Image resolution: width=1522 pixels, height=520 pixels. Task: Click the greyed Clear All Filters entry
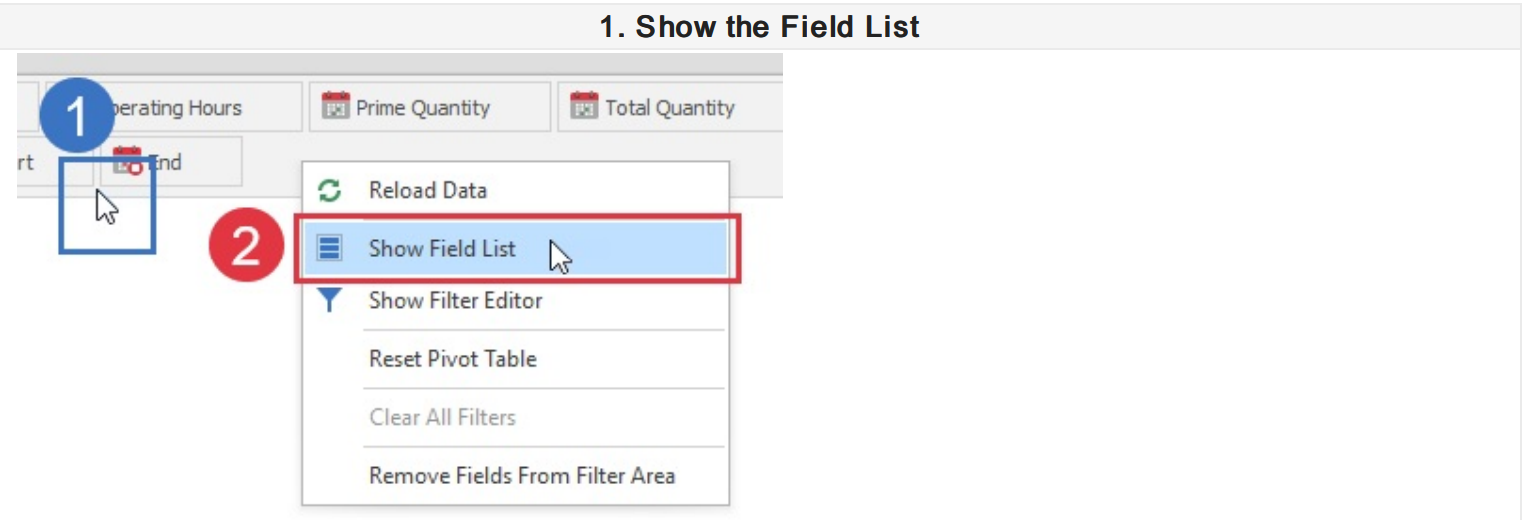tap(442, 417)
